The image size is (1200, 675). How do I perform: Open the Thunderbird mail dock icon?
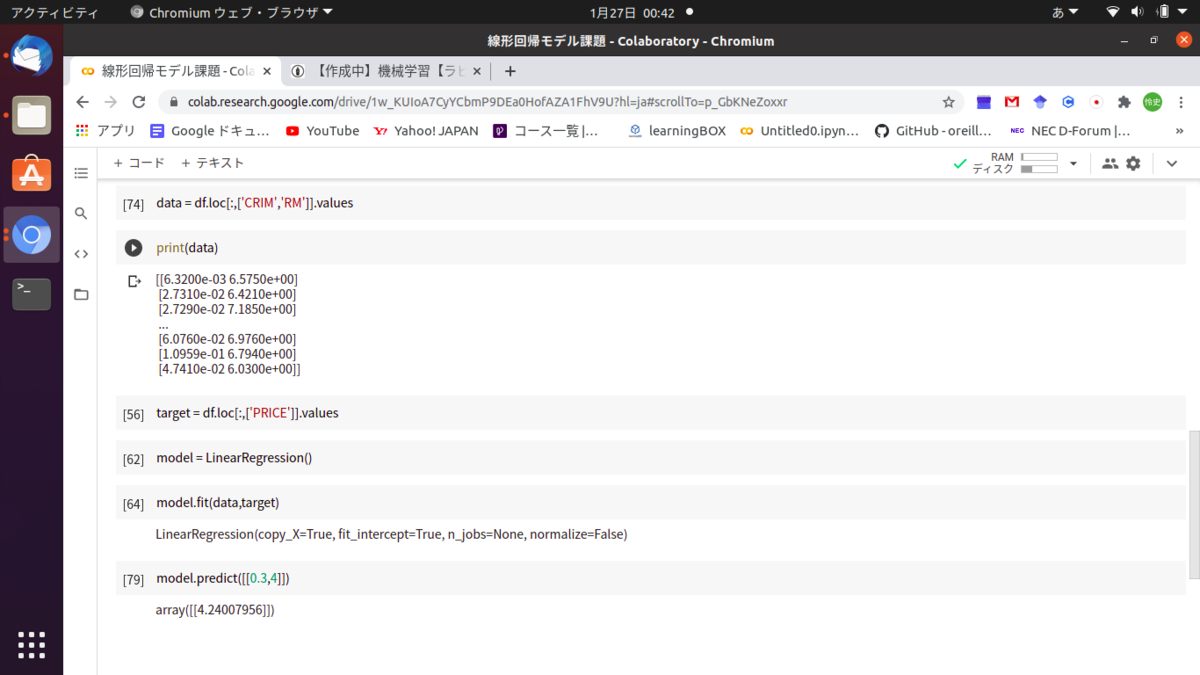pyautogui.click(x=31, y=56)
